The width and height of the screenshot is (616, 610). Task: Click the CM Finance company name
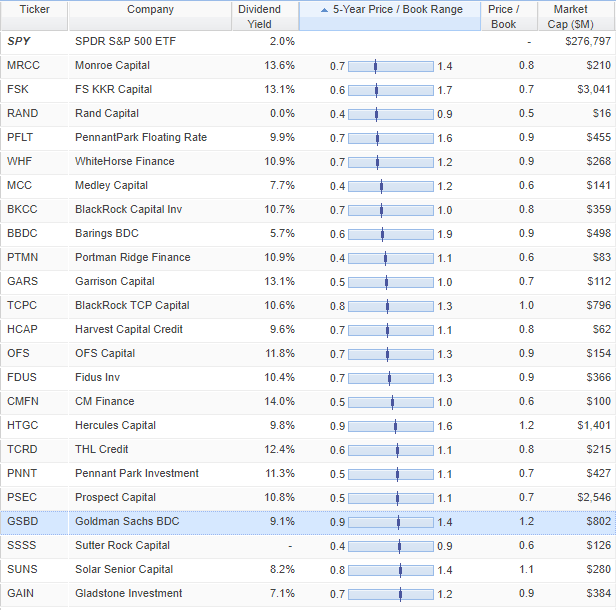point(104,401)
